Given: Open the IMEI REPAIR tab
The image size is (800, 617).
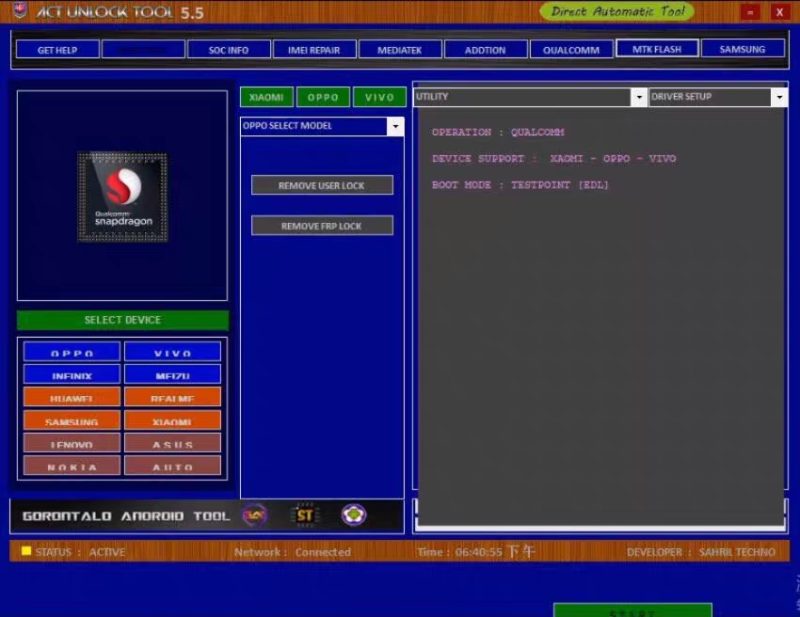Looking at the screenshot, I should click(x=314, y=50).
